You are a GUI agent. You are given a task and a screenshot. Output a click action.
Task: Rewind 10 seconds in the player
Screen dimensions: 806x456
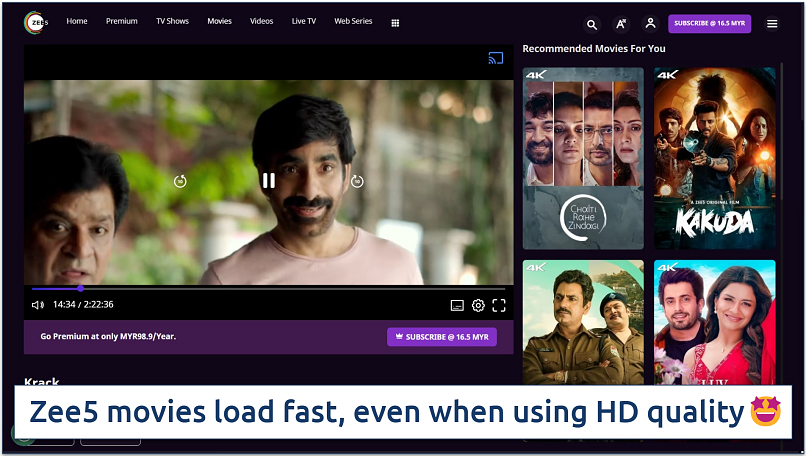tap(180, 181)
